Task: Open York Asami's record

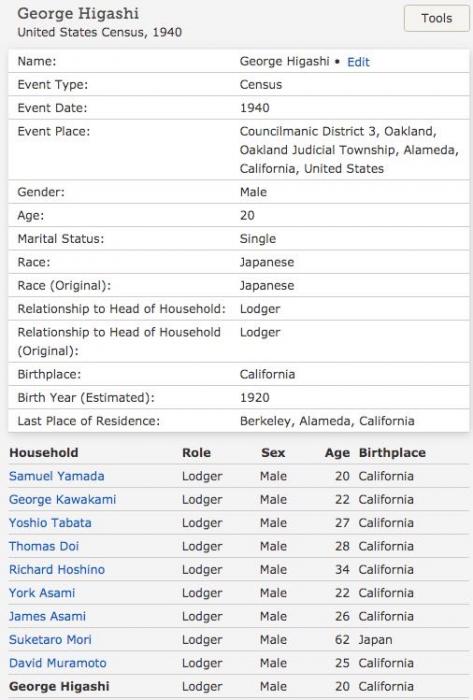Action: click(42, 593)
